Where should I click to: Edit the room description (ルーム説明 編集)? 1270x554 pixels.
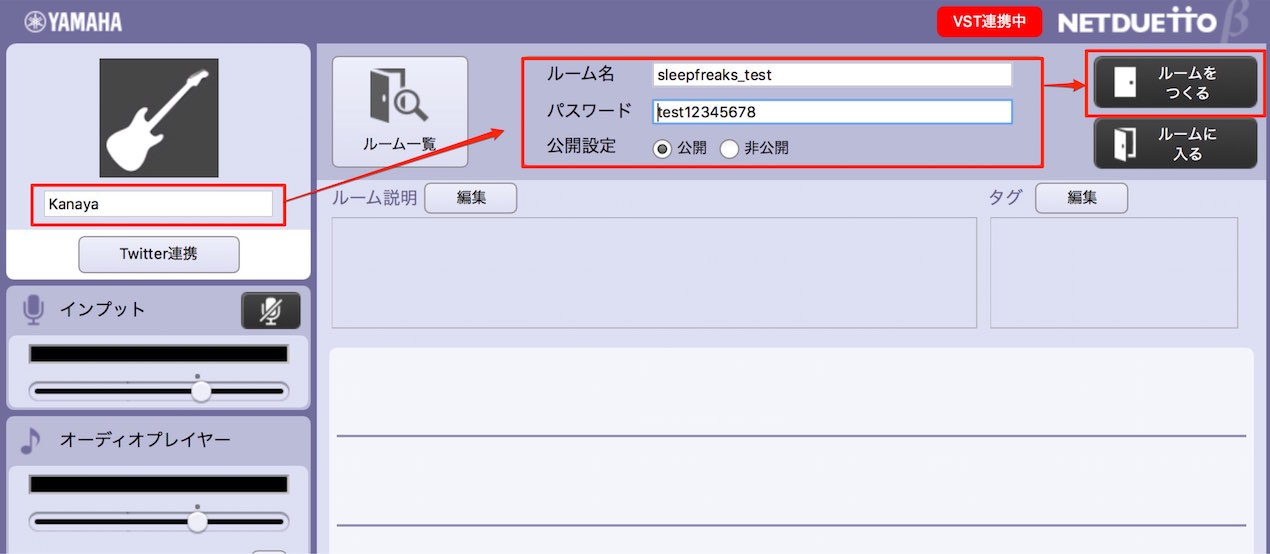471,198
